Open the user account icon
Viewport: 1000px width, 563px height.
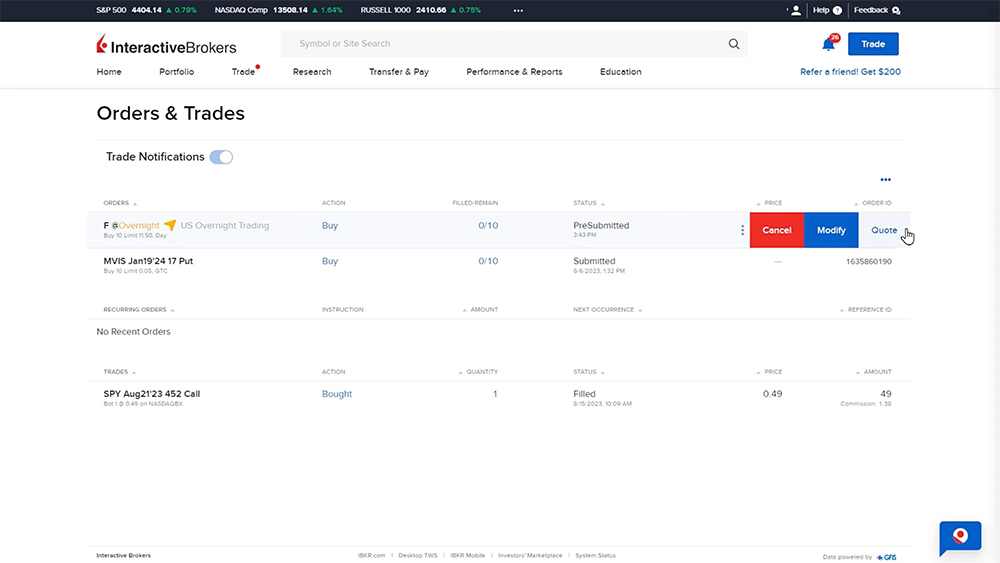[795, 10]
